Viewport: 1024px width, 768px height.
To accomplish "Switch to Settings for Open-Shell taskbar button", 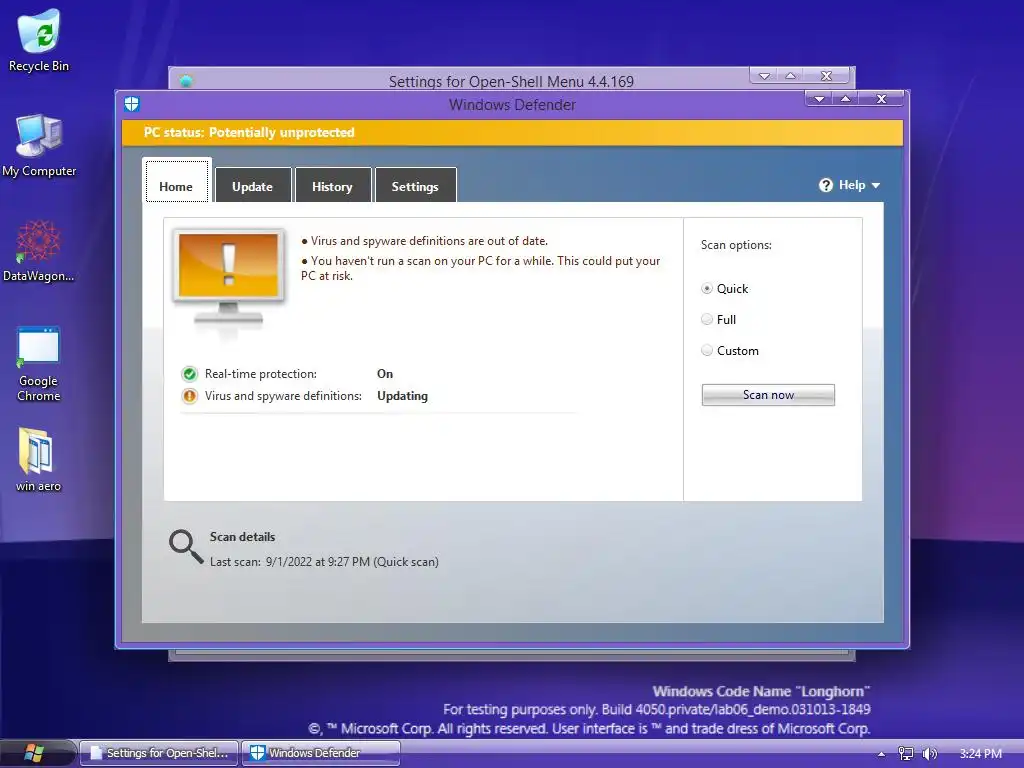I will tap(159, 753).
